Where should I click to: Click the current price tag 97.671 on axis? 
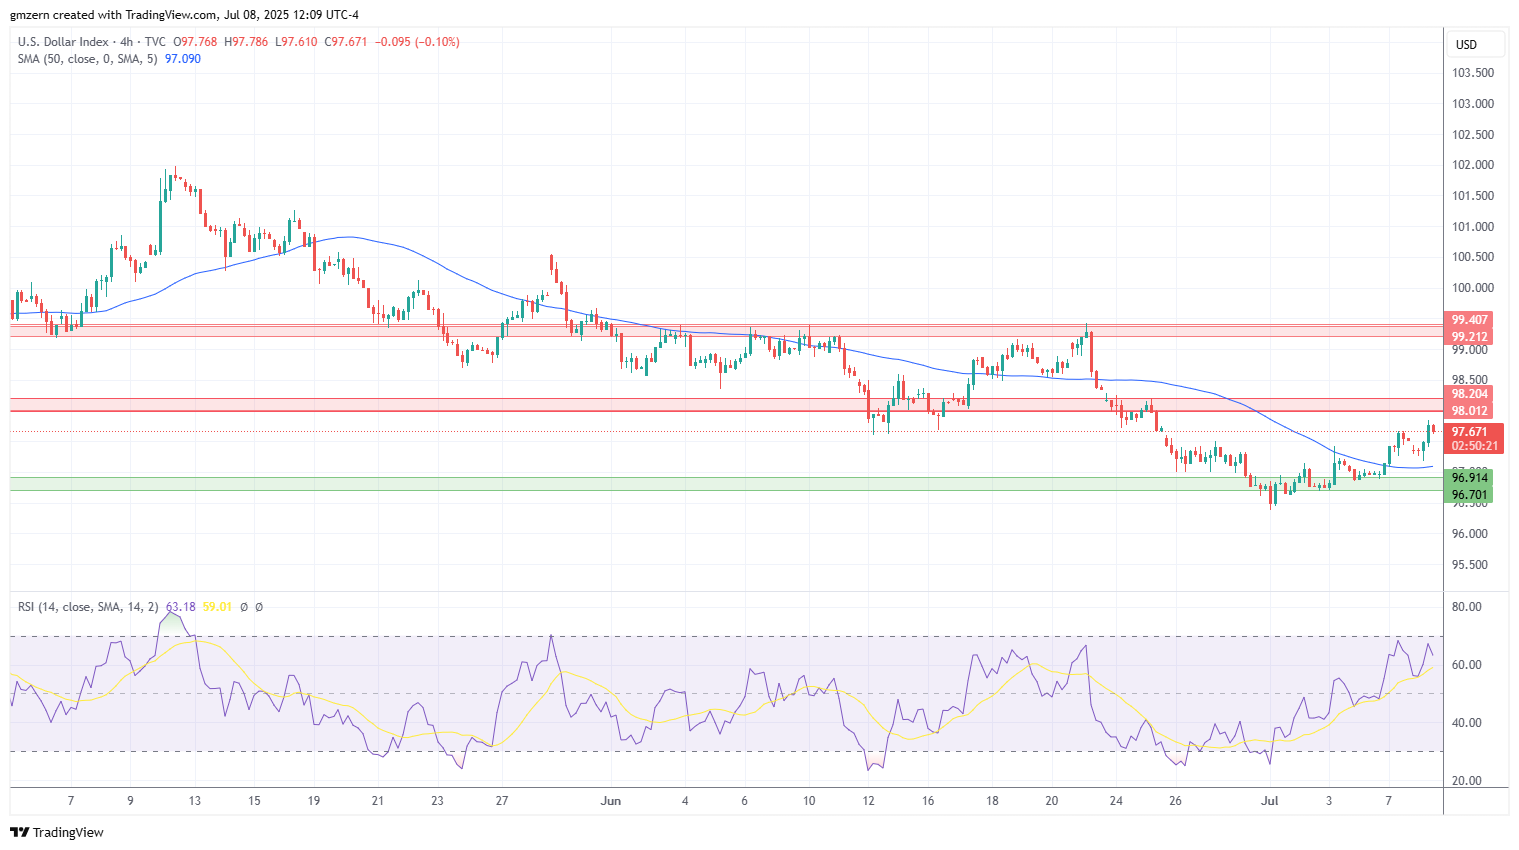click(1470, 432)
